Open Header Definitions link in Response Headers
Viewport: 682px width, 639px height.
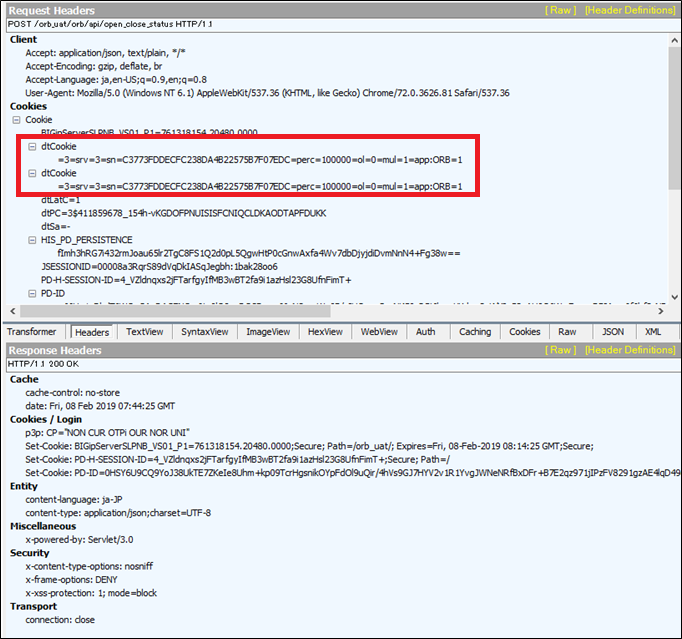click(x=630, y=350)
